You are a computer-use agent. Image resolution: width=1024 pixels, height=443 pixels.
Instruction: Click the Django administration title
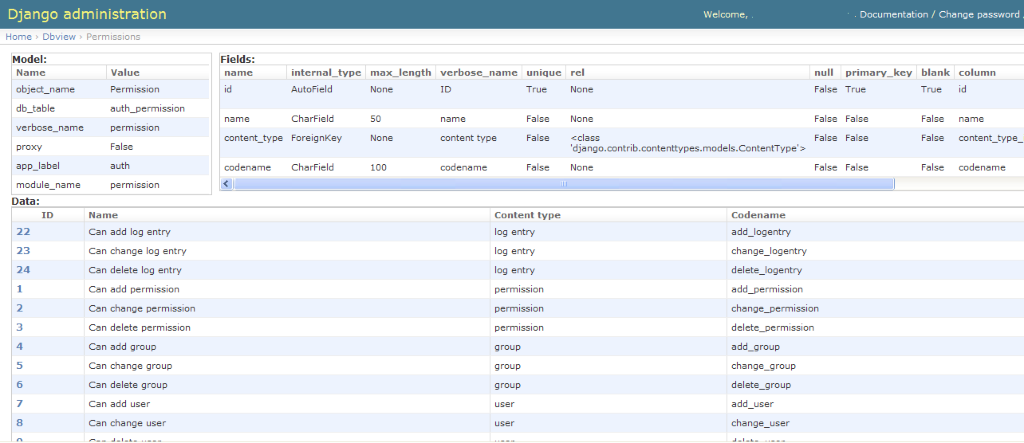(87, 15)
